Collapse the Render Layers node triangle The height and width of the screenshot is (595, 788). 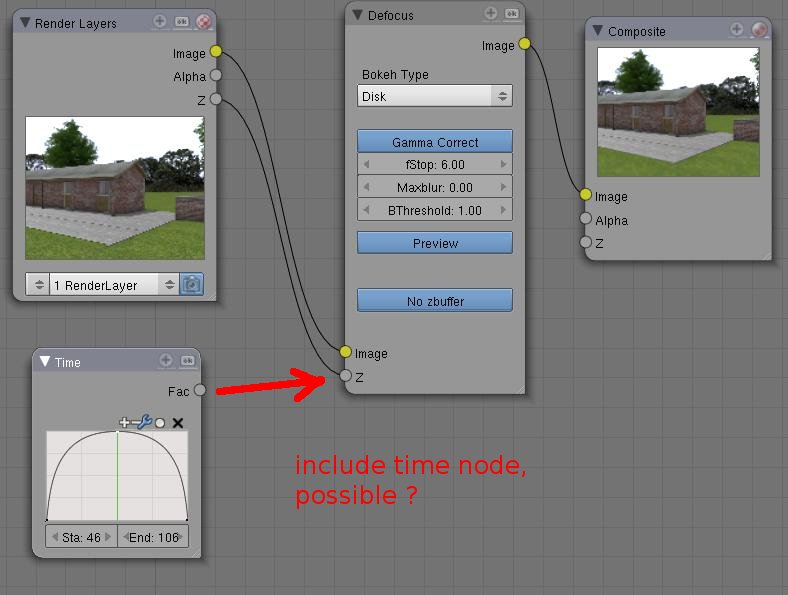25,23
